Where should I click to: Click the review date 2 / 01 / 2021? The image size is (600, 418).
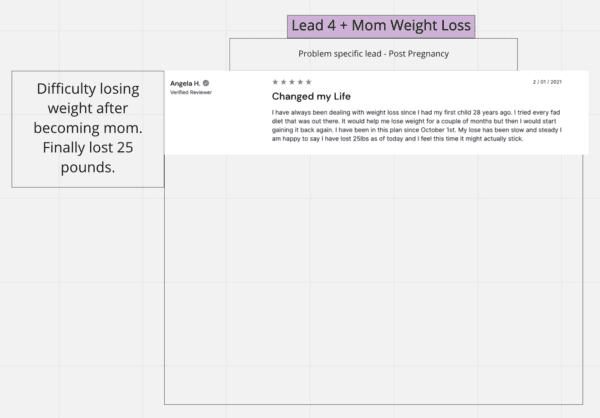pyautogui.click(x=547, y=82)
